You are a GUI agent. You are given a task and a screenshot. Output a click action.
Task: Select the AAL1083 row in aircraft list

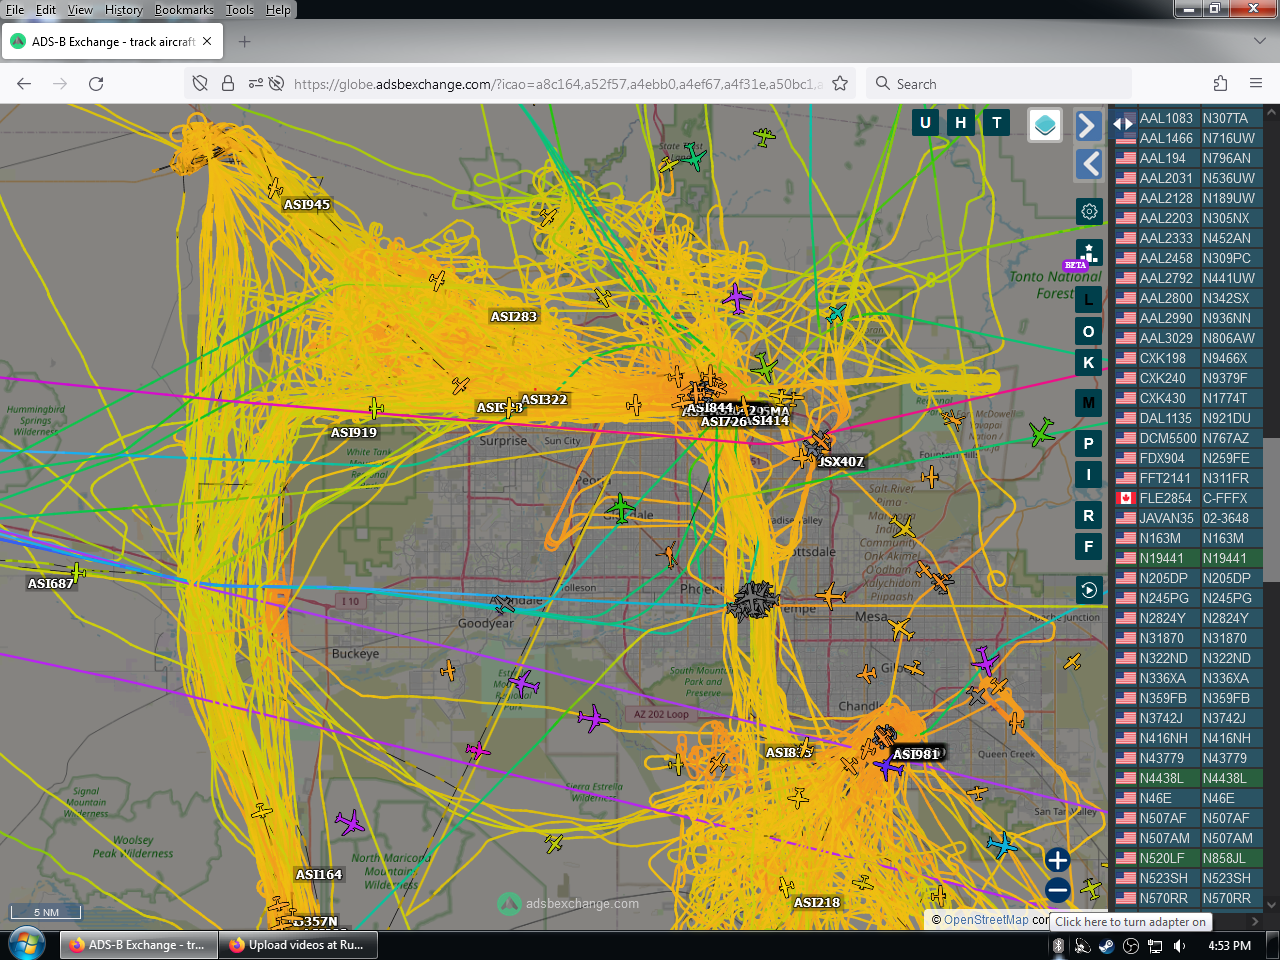1189,118
